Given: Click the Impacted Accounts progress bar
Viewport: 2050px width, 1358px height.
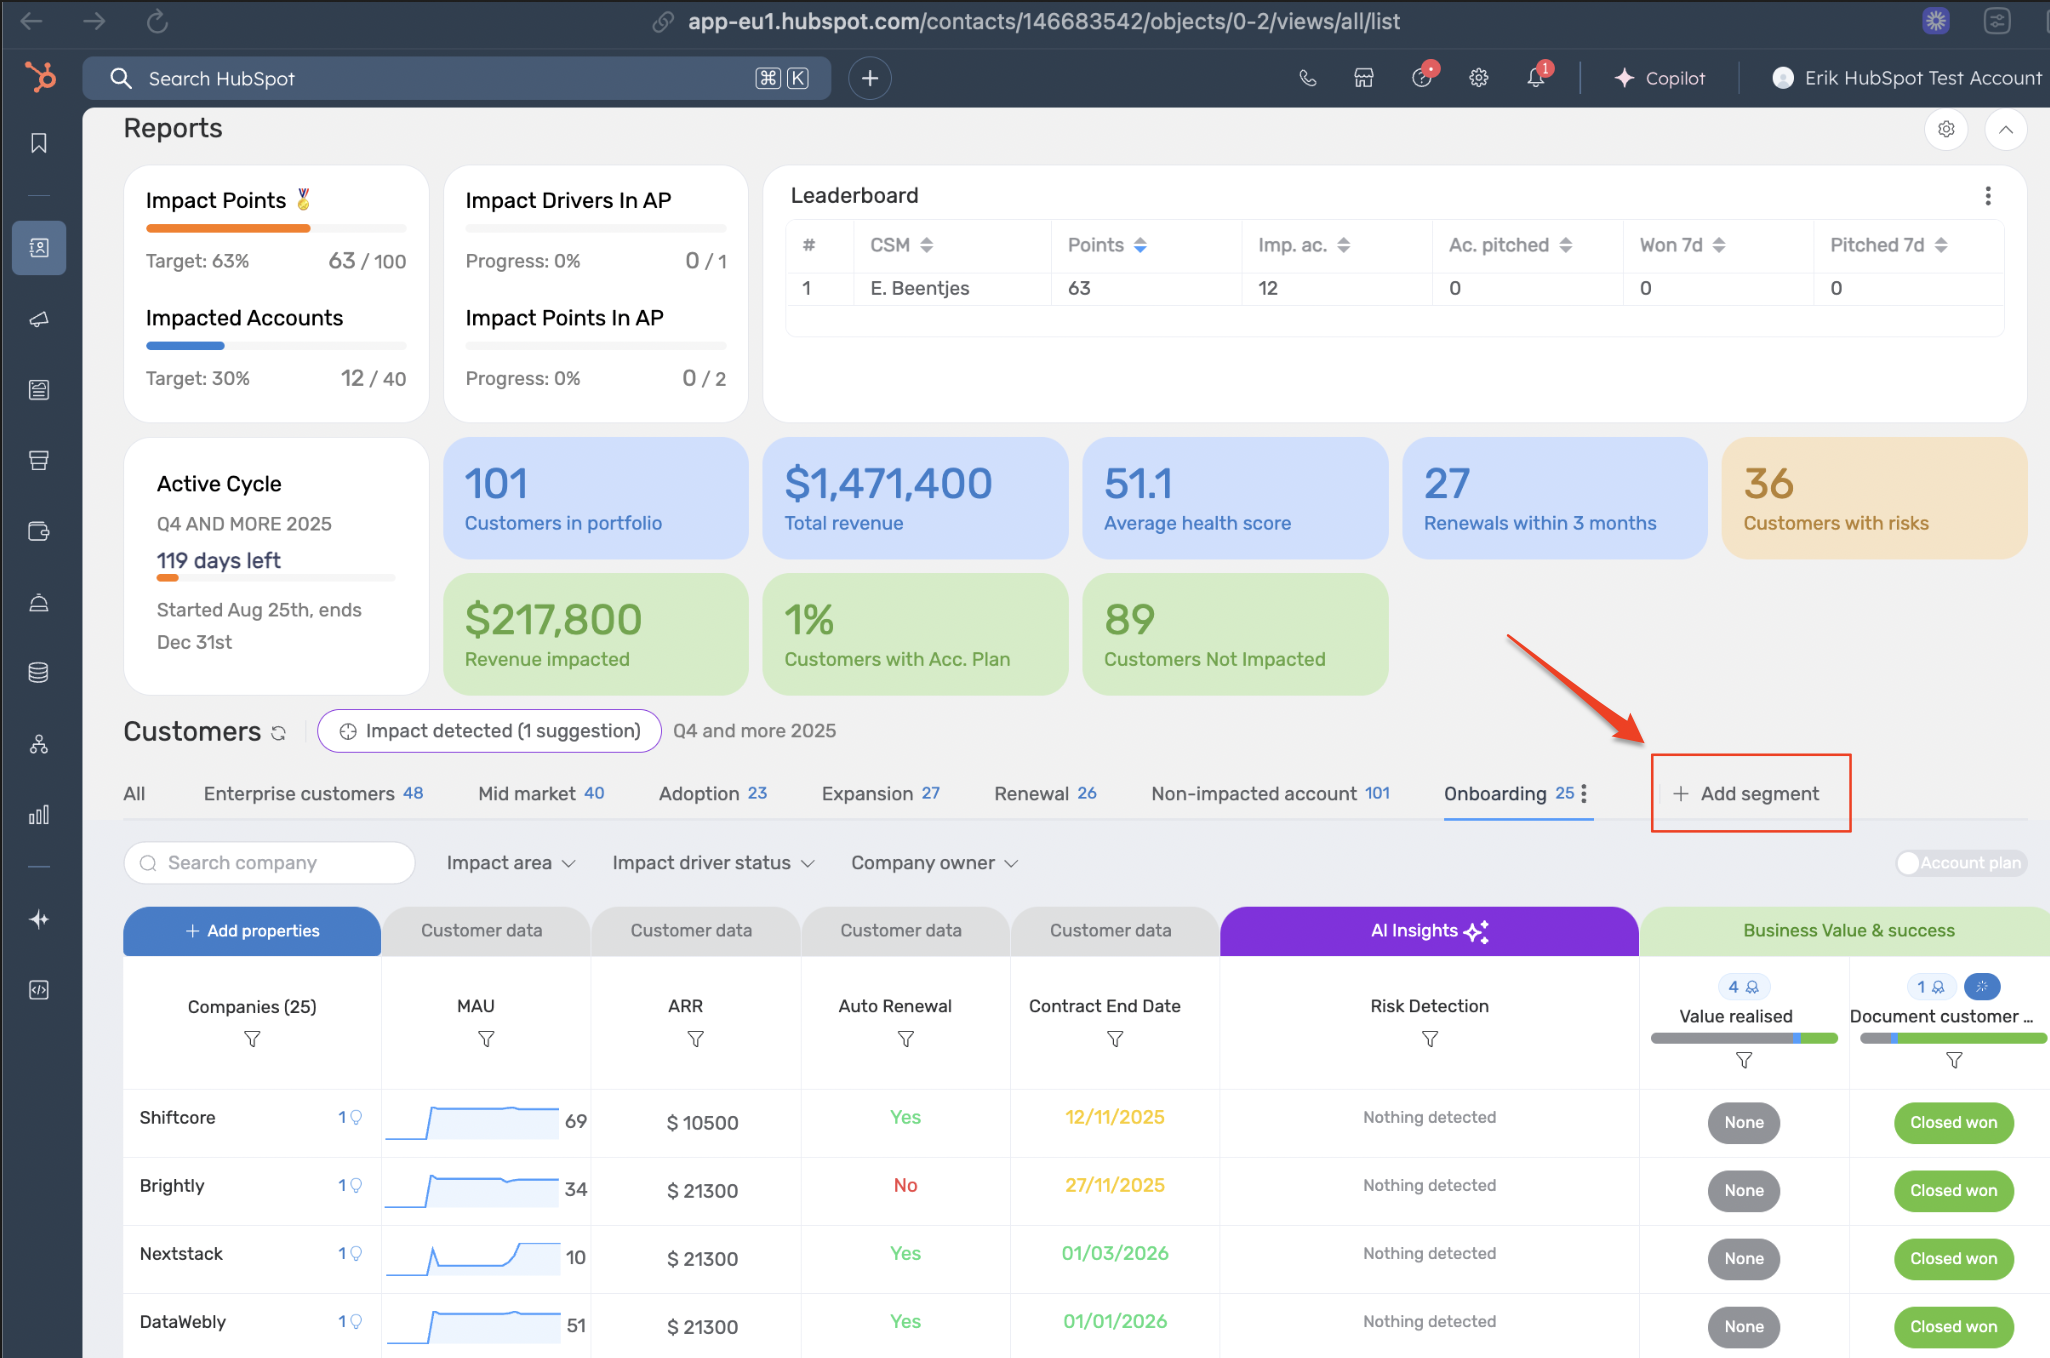Looking at the screenshot, I should click(x=276, y=346).
